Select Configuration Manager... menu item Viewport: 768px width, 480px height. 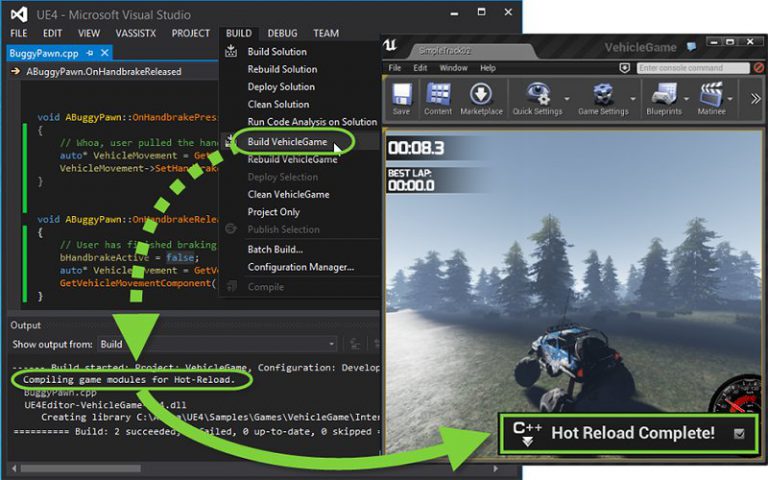[300, 267]
